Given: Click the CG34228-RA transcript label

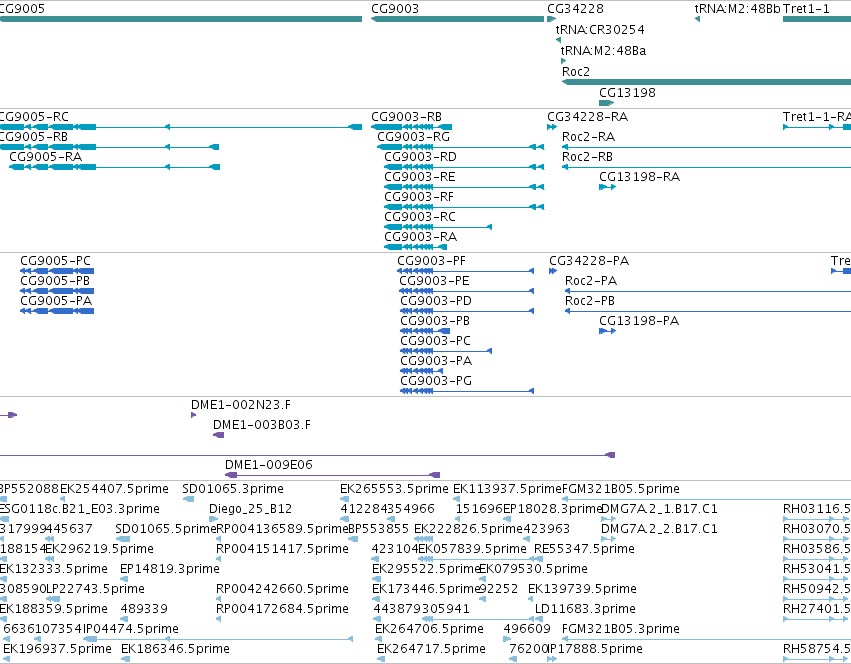Looking at the screenshot, I should pos(587,117).
